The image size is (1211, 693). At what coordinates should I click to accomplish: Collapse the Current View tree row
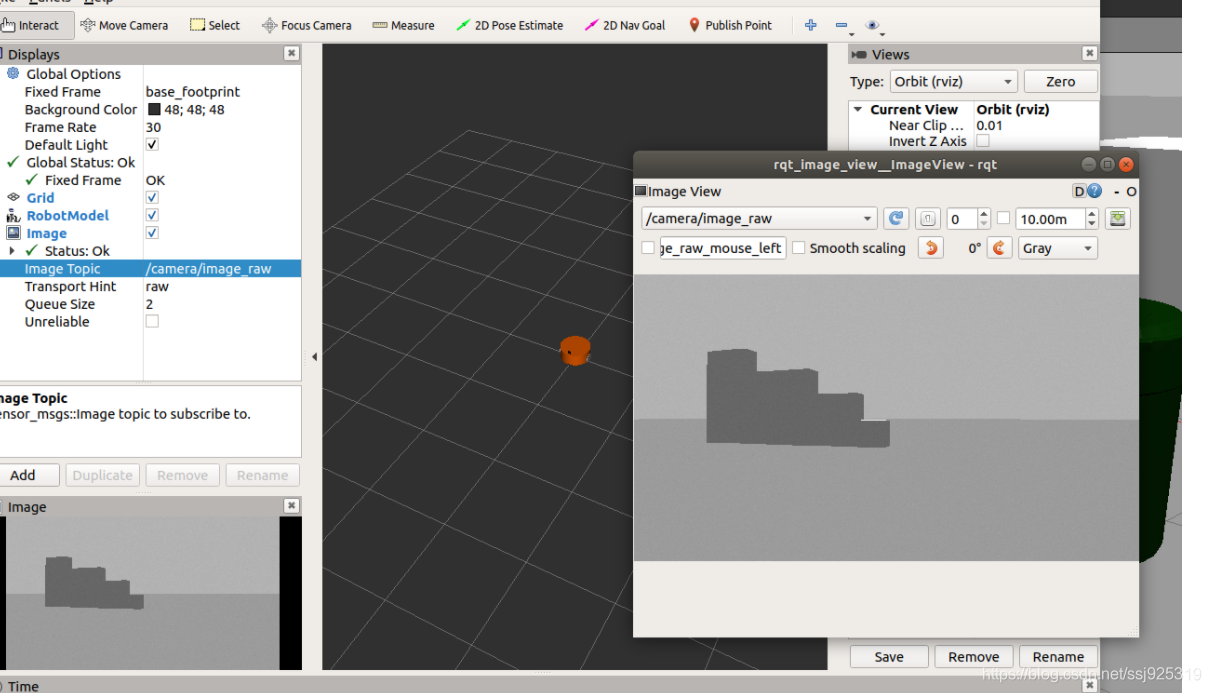coord(858,109)
